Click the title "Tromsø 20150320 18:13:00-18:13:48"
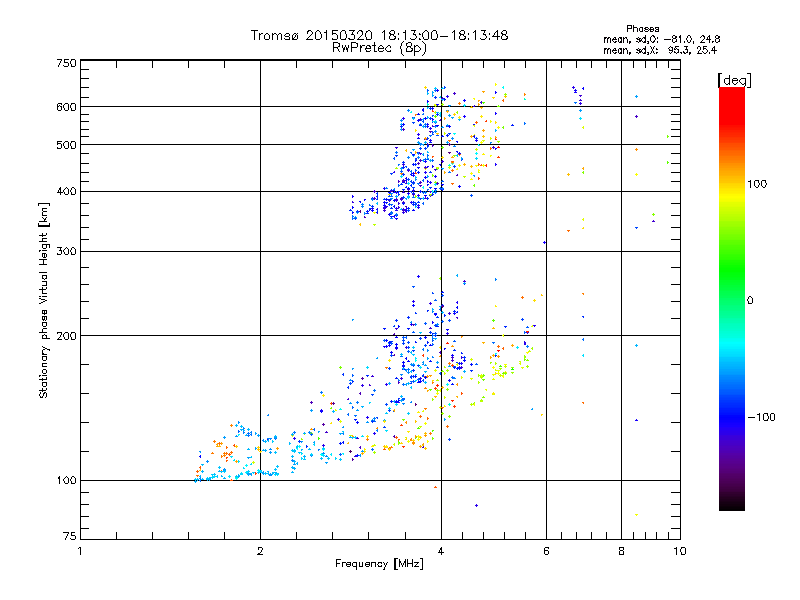This screenshot has width=800, height=600. click(379, 35)
